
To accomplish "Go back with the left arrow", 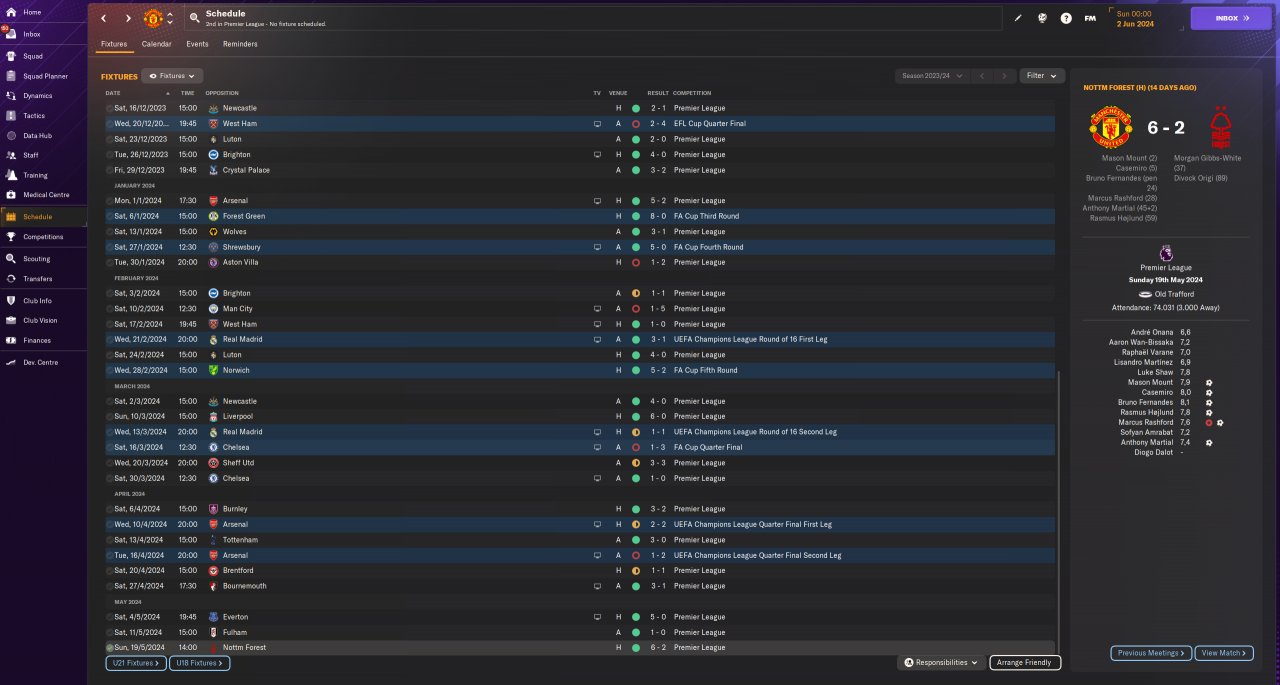I will [x=103, y=18].
